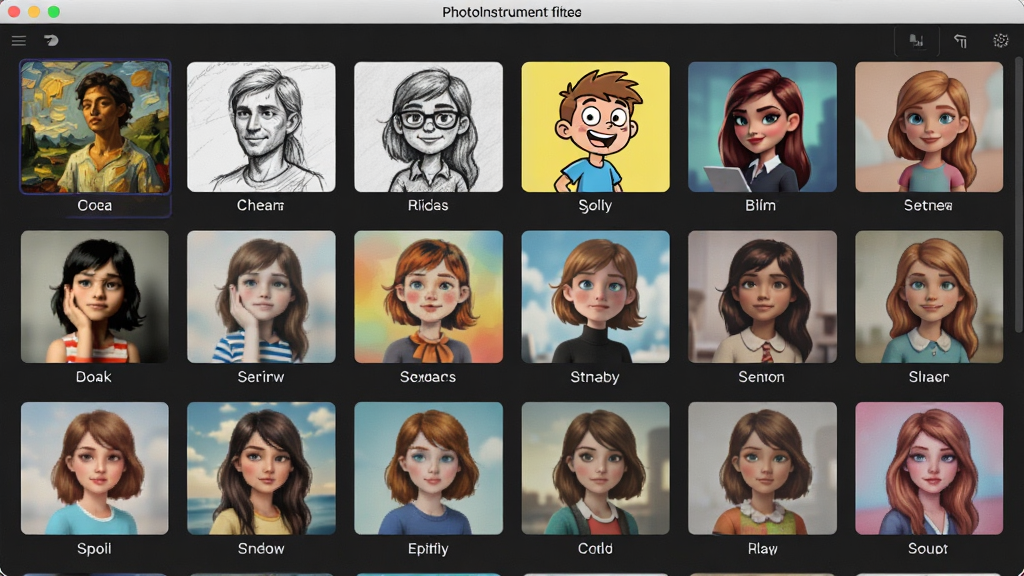The height and width of the screenshot is (576, 1024).
Task: Click the boxed image icon in the top-right toolbar
Action: pyautogui.click(x=916, y=41)
